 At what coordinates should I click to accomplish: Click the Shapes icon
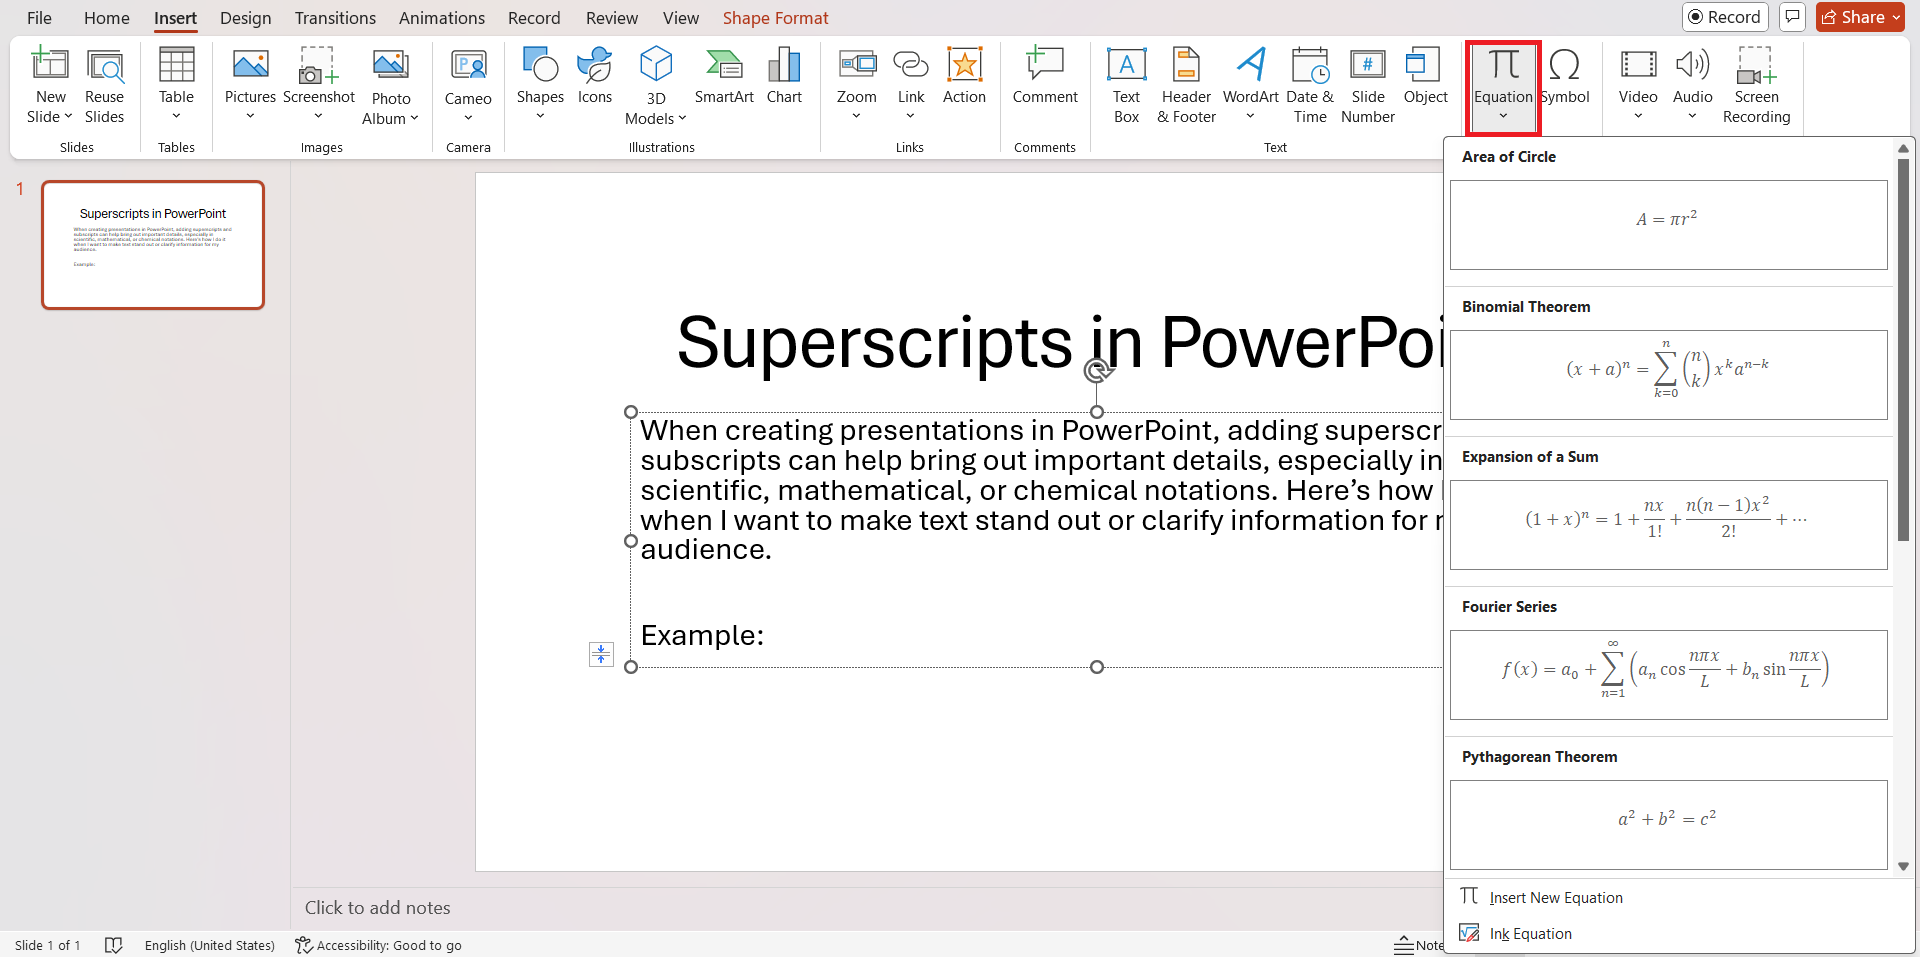540,64
